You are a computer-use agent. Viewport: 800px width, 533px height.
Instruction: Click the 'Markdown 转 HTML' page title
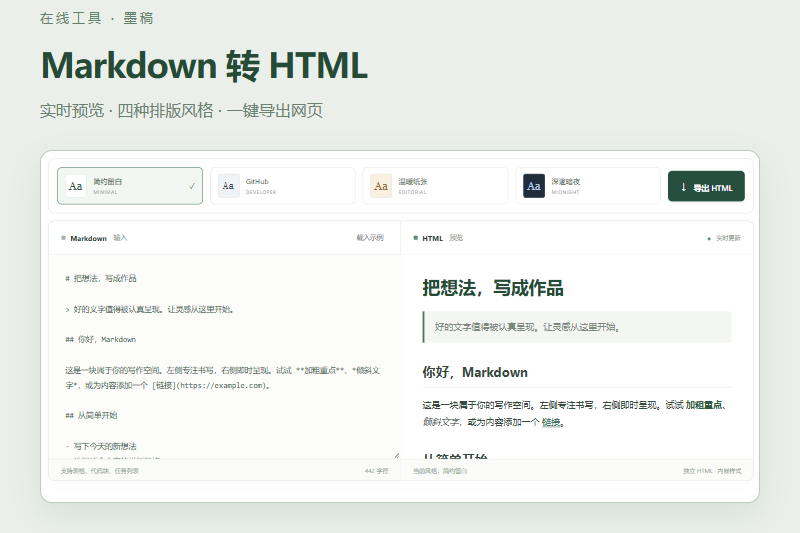click(204, 66)
